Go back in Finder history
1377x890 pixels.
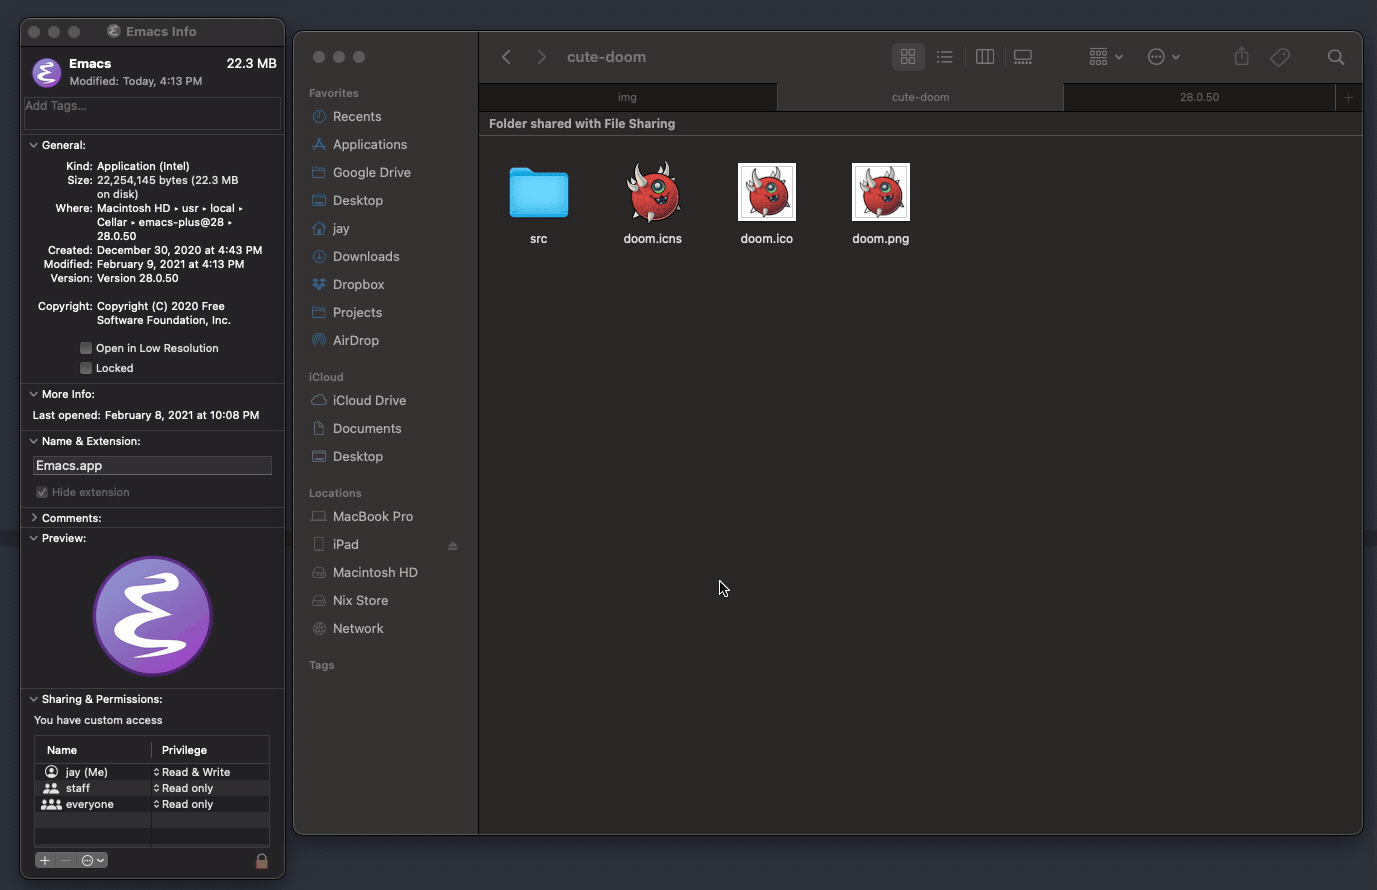point(506,57)
